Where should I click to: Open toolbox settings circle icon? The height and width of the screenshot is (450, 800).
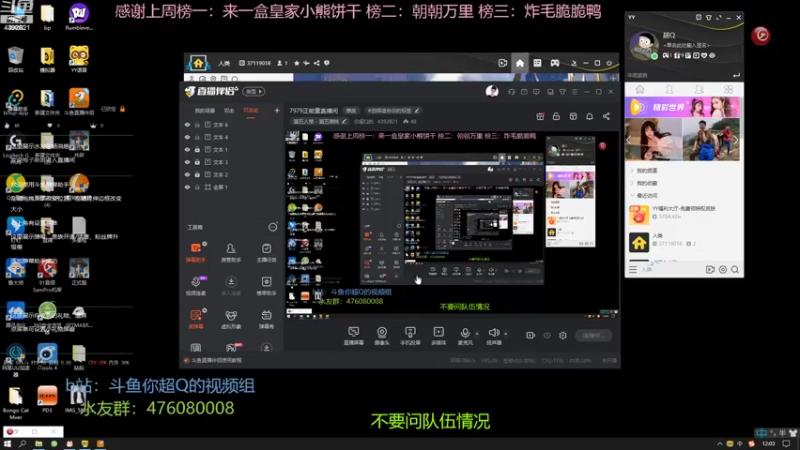tap(273, 227)
